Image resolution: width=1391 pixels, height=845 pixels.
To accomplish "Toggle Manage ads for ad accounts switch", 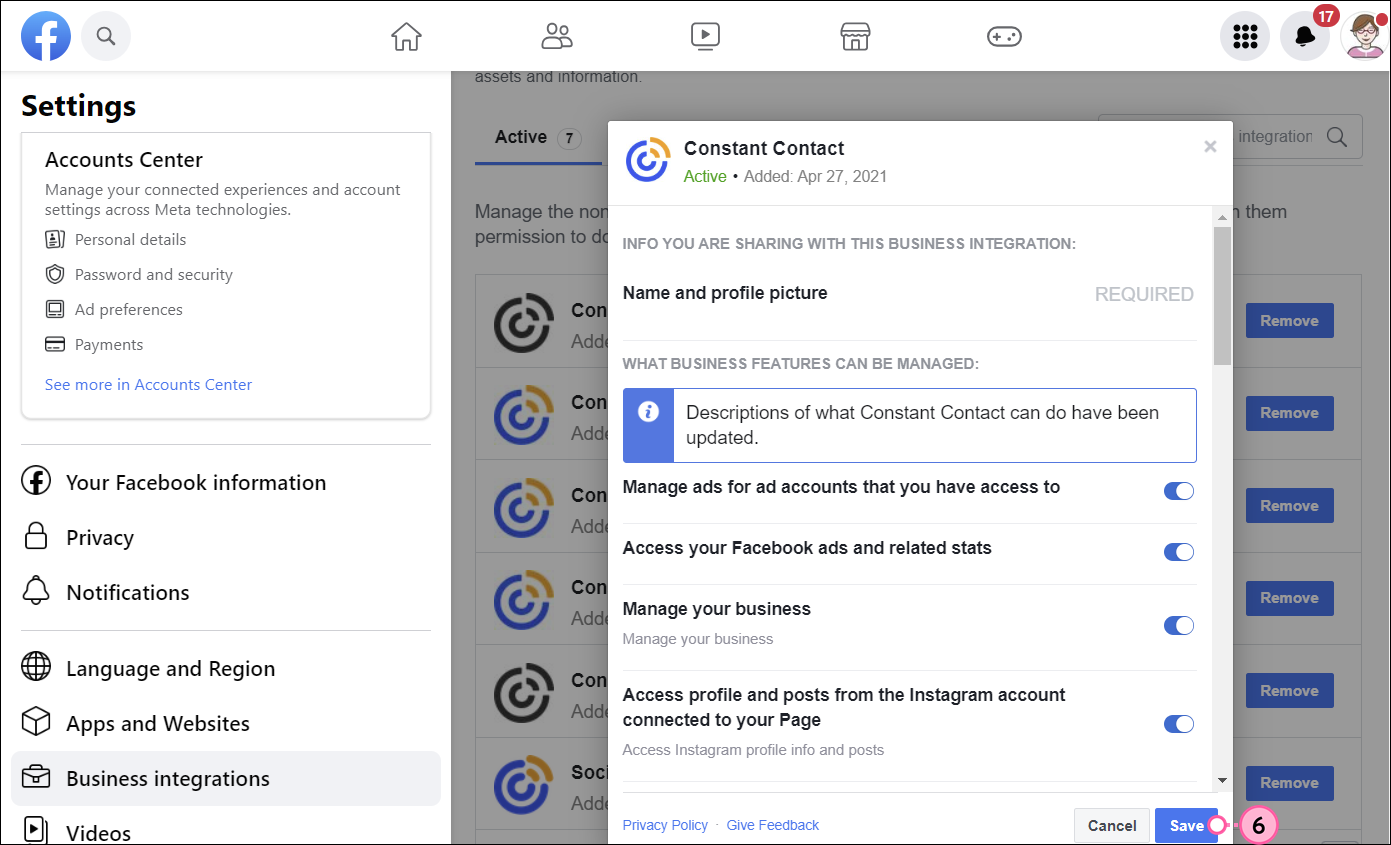I will [1179, 491].
